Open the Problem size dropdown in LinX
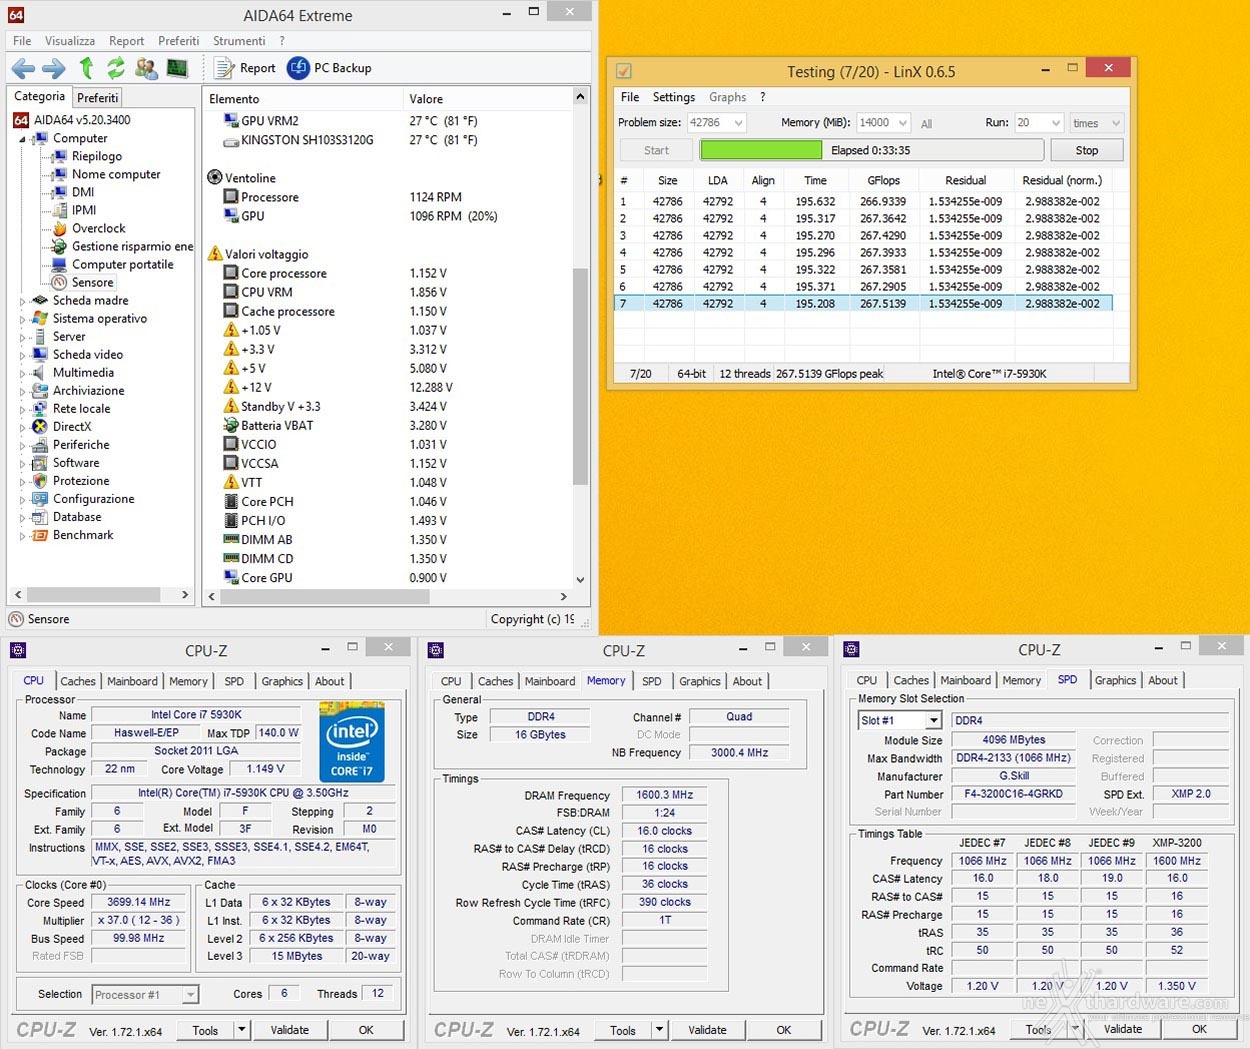Viewport: 1250px width, 1049px height. pyautogui.click(x=738, y=123)
